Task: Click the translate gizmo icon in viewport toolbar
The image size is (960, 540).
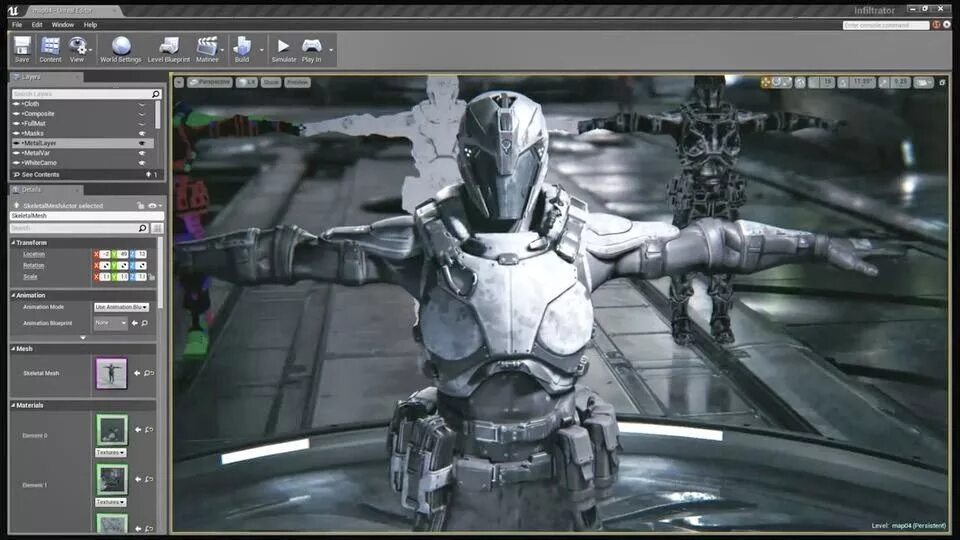Action: [766, 82]
